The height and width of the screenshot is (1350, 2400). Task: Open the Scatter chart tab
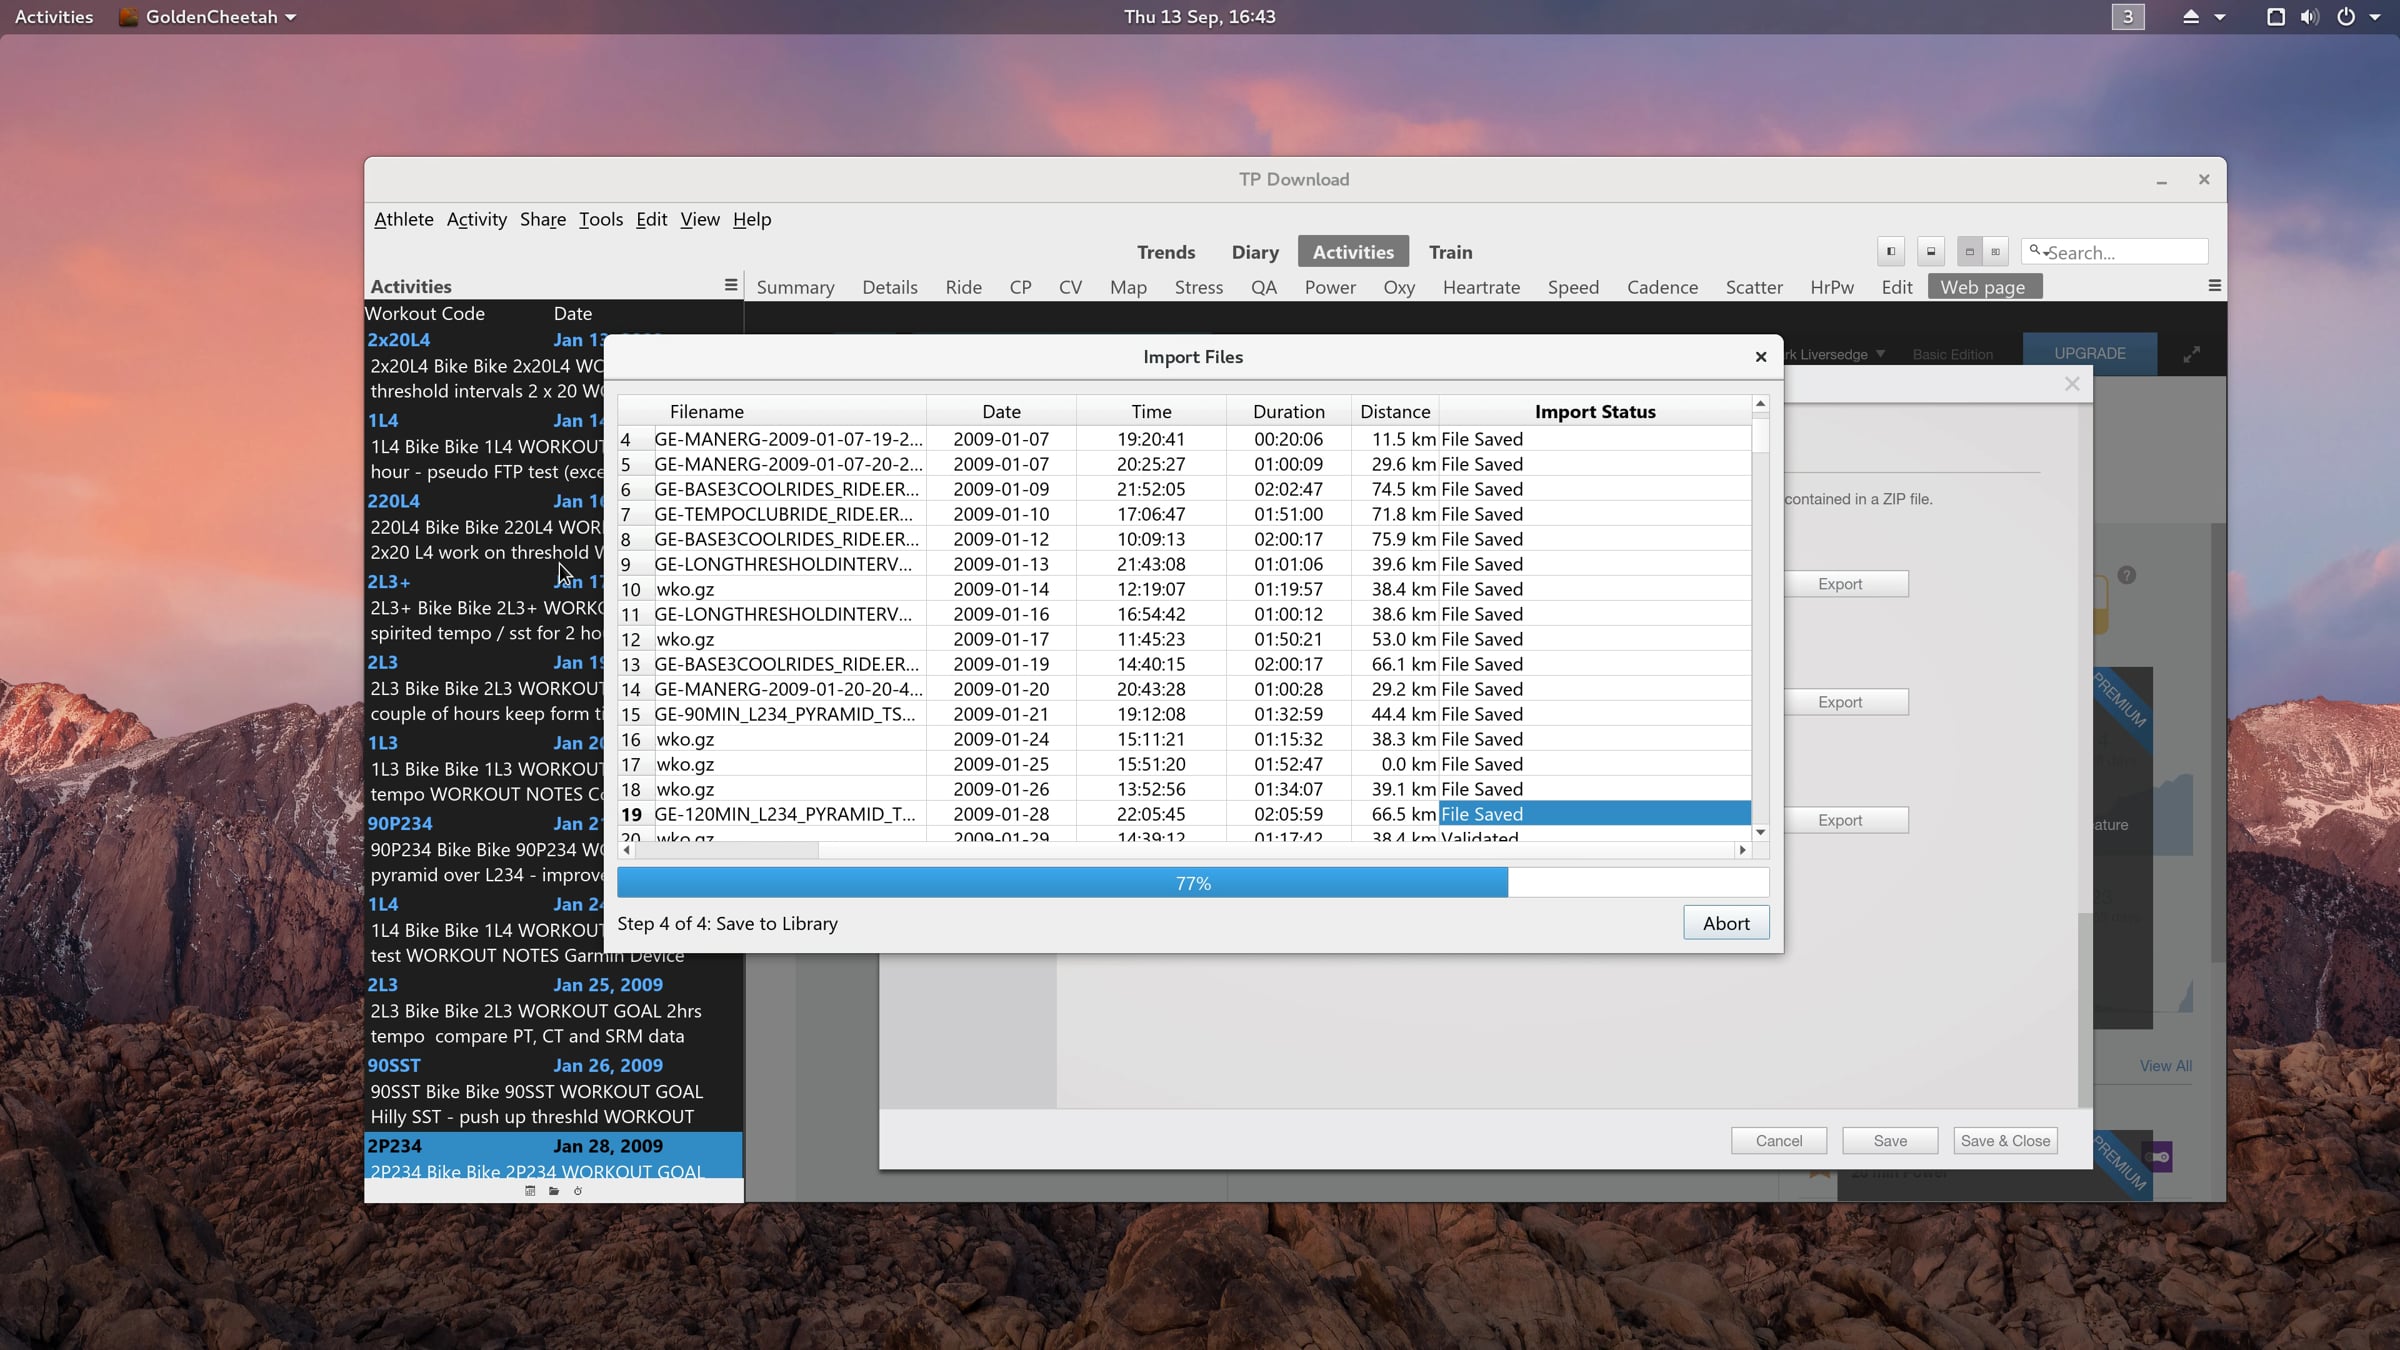pyautogui.click(x=1754, y=287)
